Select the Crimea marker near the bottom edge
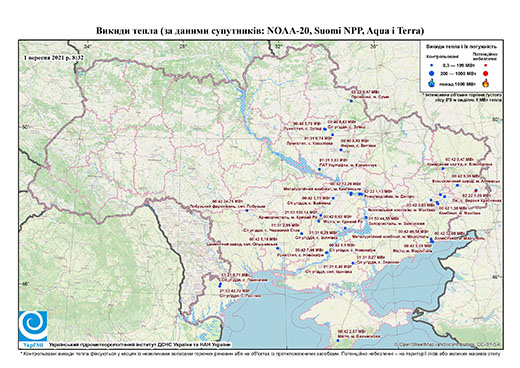 pos(338,340)
